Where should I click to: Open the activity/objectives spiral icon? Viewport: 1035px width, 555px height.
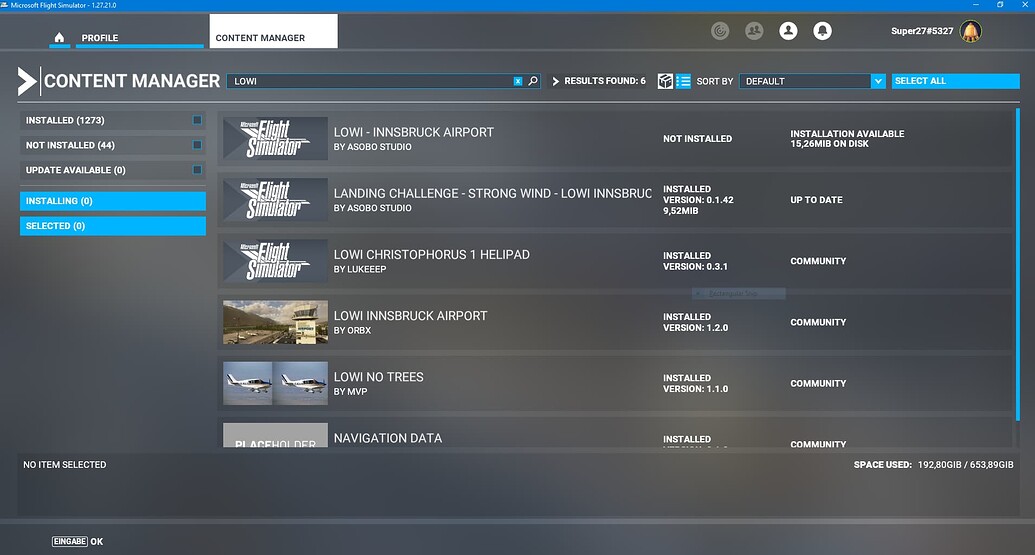click(720, 30)
